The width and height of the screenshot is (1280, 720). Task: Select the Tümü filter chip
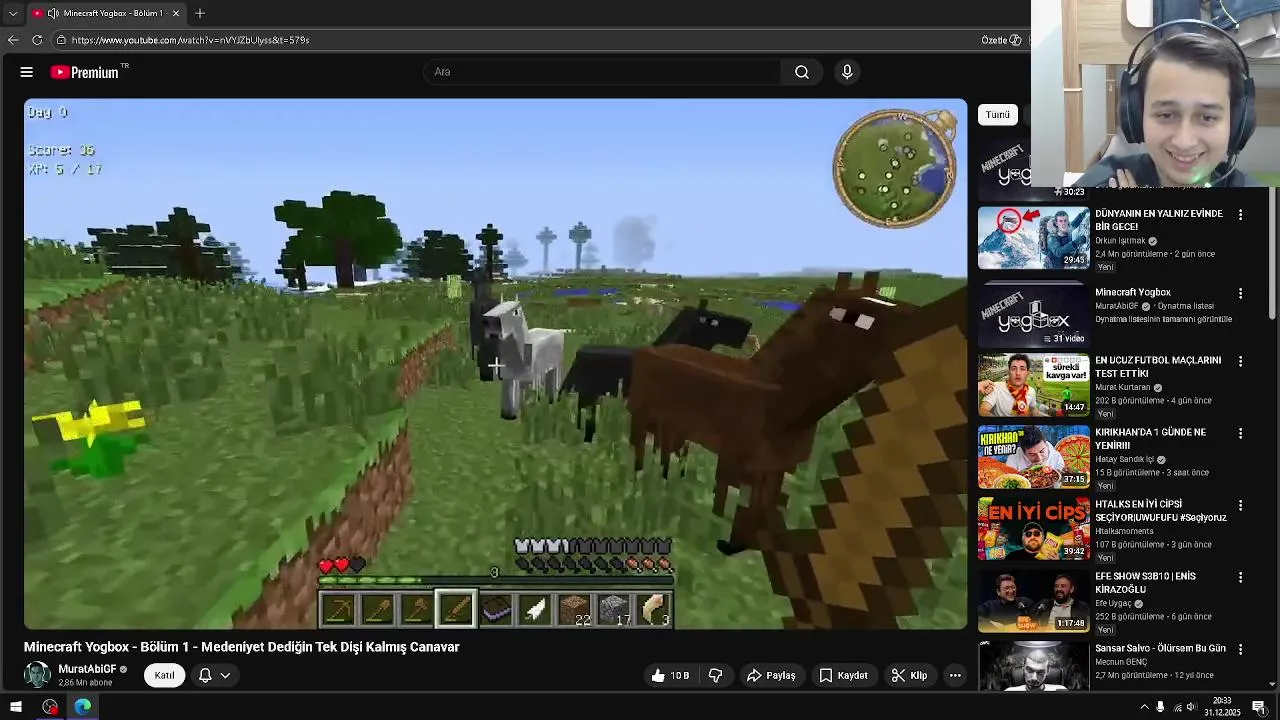998,114
